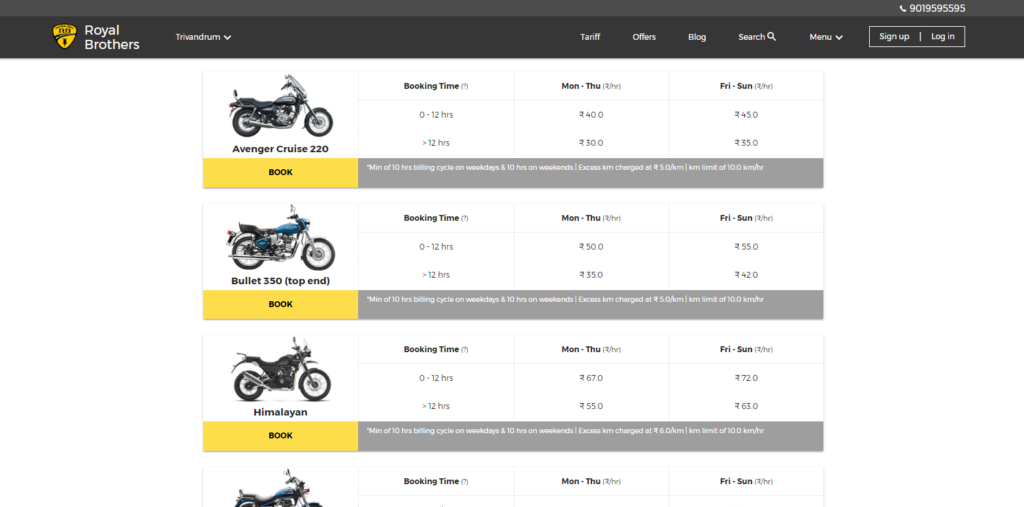Click the ₹ 50.0 Mon-Thu rate for Bullet 350
This screenshot has width=1024, height=507.
click(x=591, y=246)
